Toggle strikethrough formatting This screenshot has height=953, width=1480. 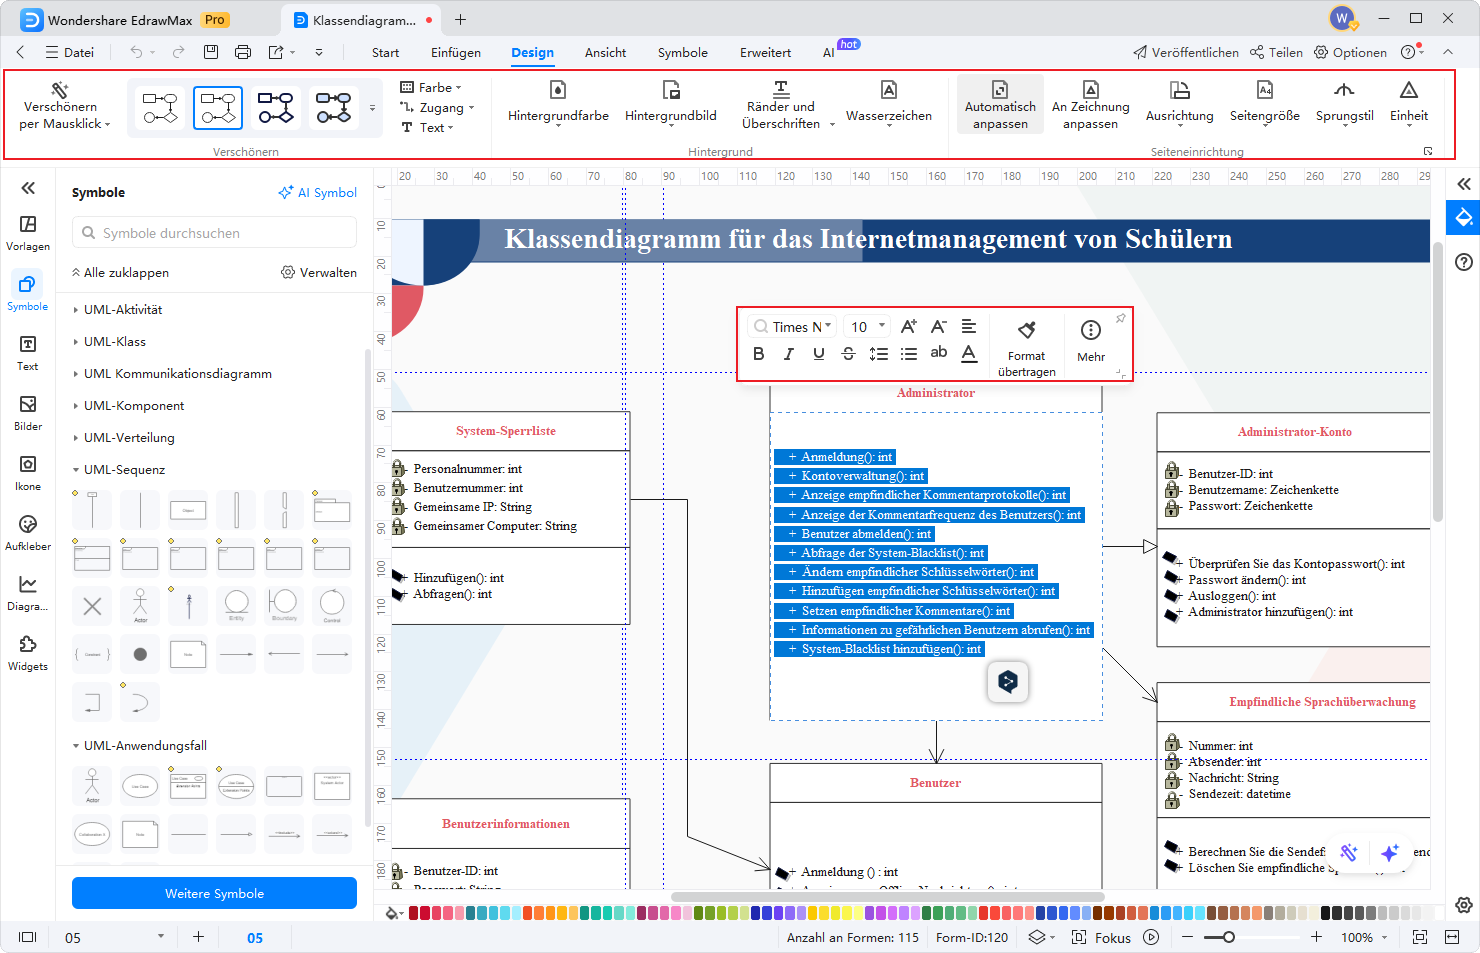pos(848,353)
